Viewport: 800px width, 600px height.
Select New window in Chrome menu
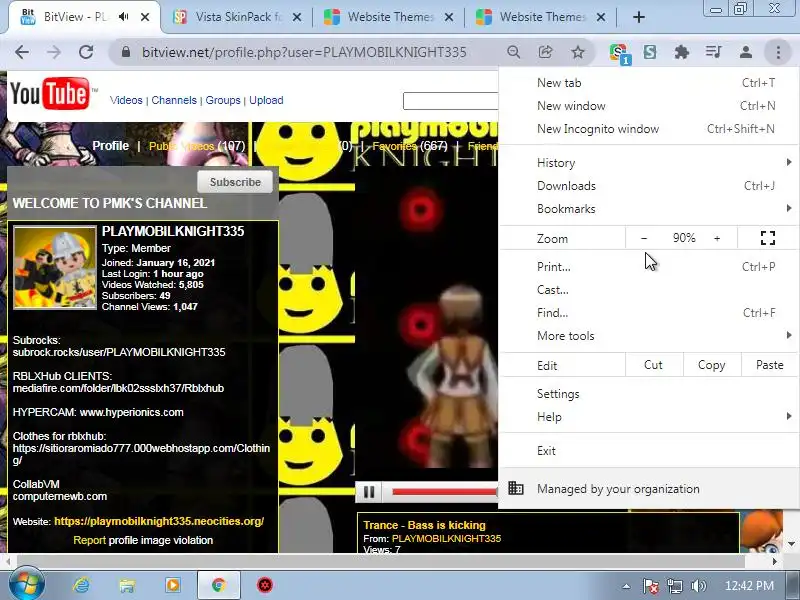tap(648, 106)
